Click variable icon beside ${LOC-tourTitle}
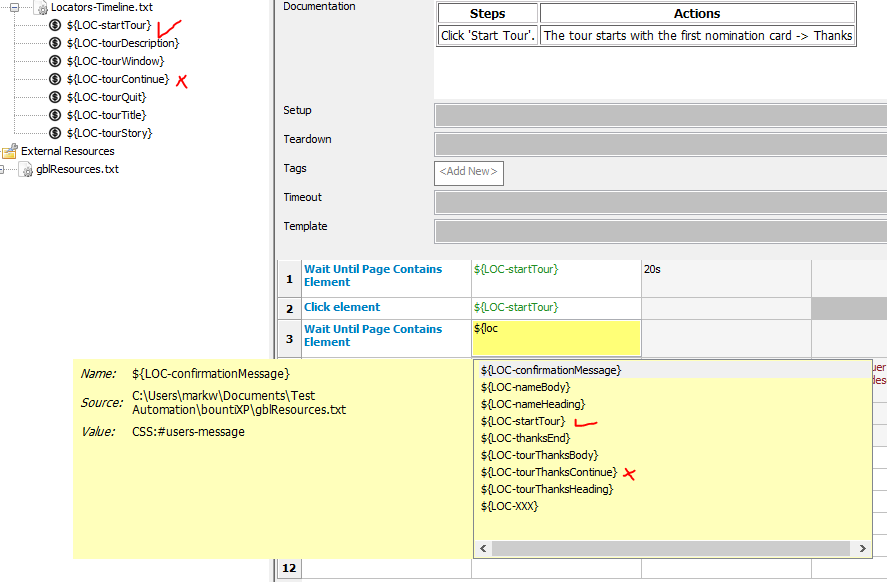 click(55, 115)
